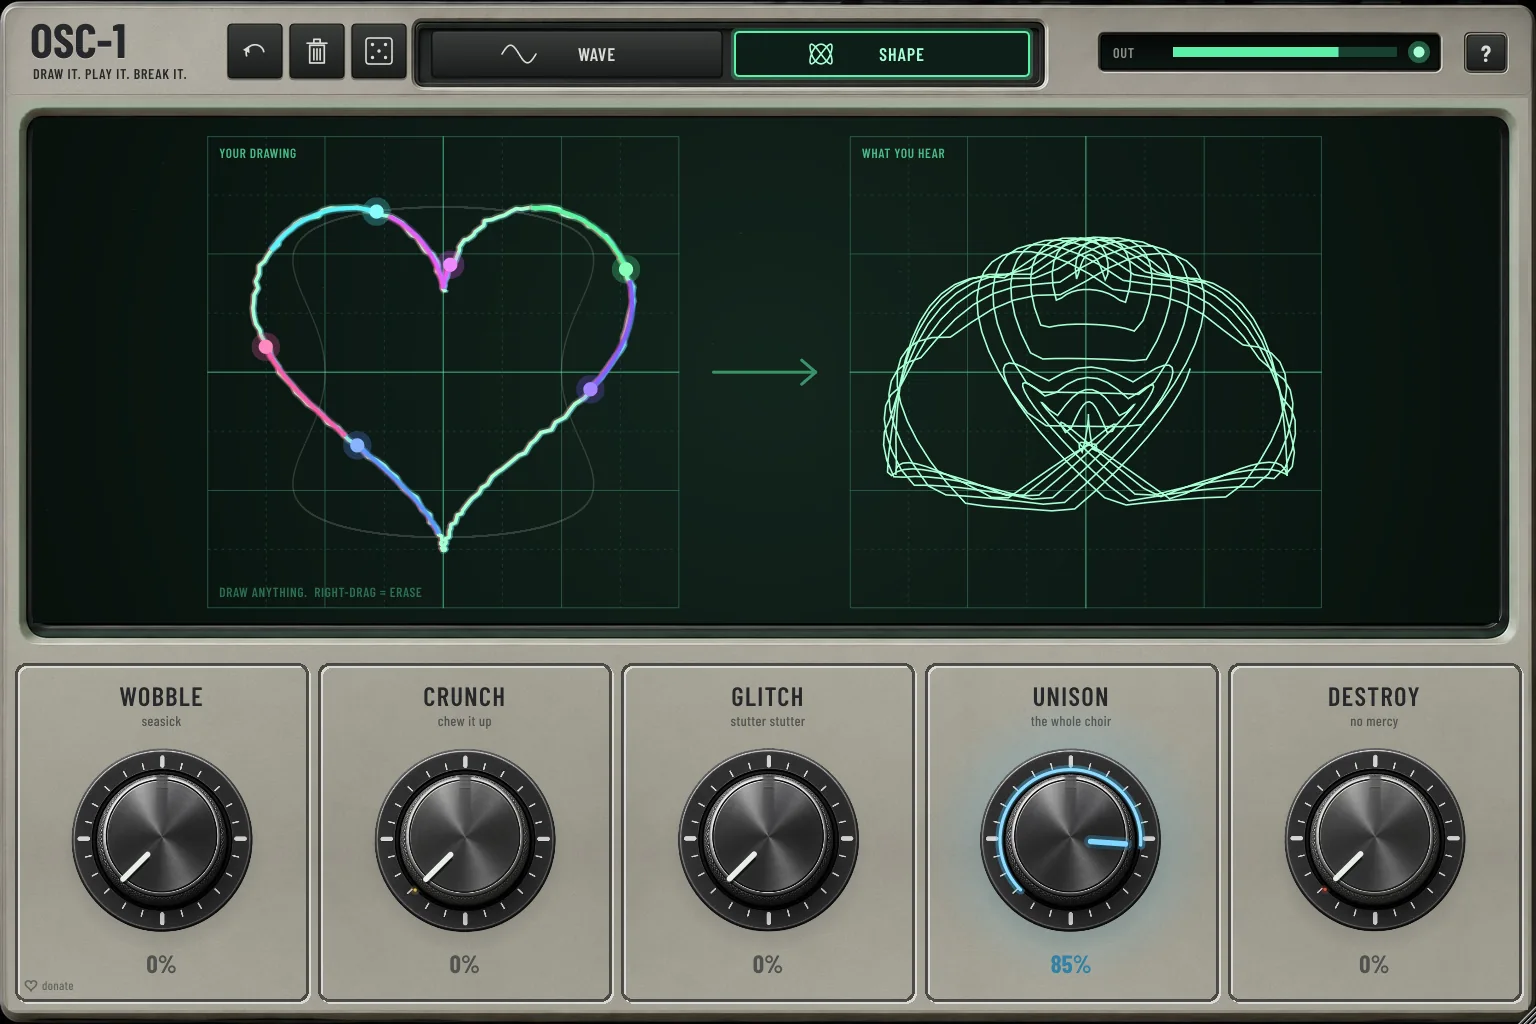
Task: Click the cyan point at heart's top-left
Action: coord(376,211)
